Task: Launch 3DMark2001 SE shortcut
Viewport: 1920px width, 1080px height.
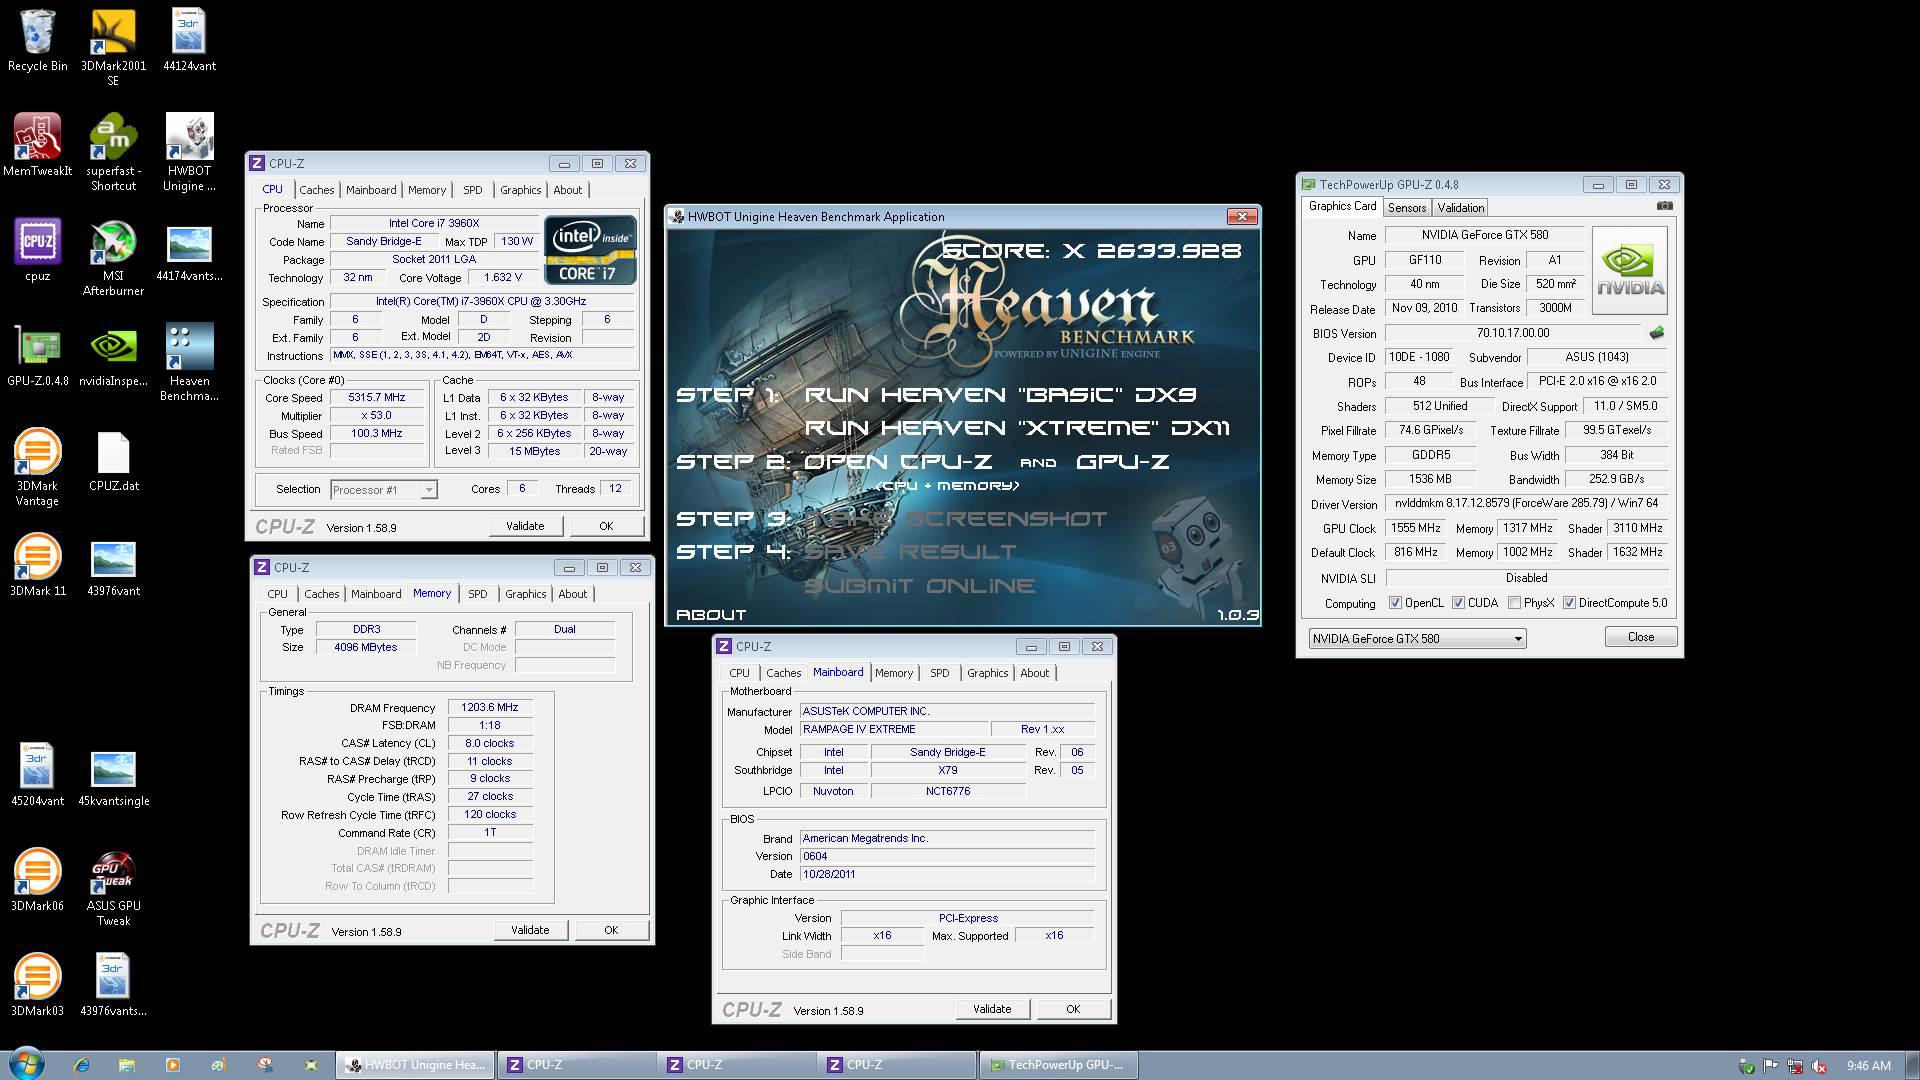Action: [113, 47]
